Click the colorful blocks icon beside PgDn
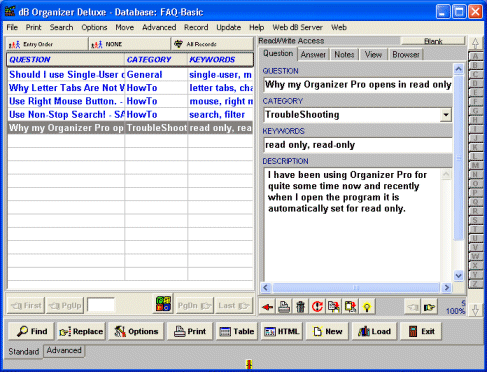Screen dimensions: 487x372 point(163,304)
